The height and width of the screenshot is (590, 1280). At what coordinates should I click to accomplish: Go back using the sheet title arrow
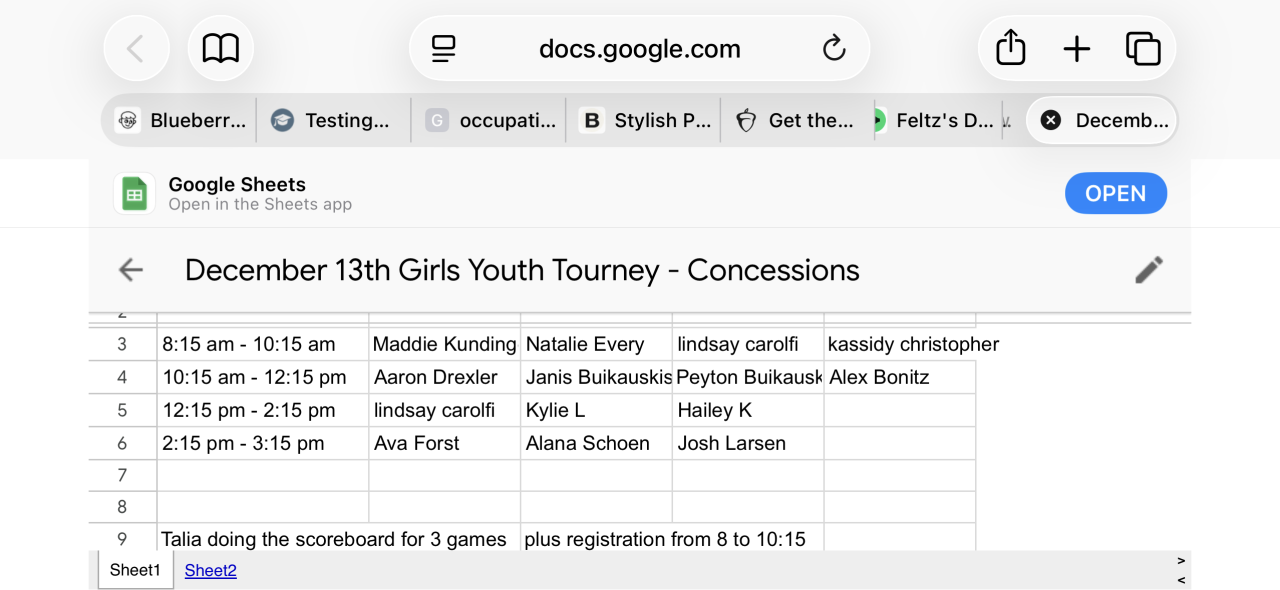click(131, 270)
